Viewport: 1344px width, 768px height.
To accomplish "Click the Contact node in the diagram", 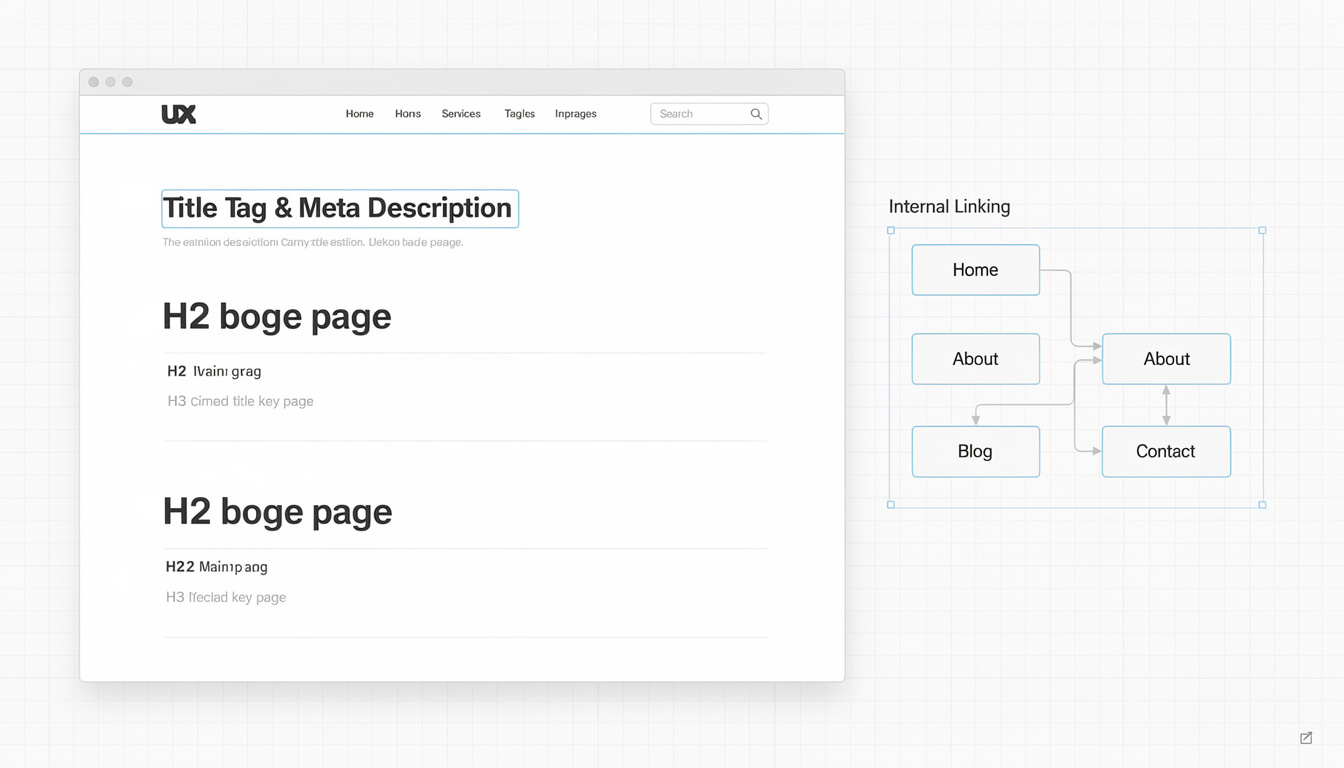I will [x=1166, y=451].
